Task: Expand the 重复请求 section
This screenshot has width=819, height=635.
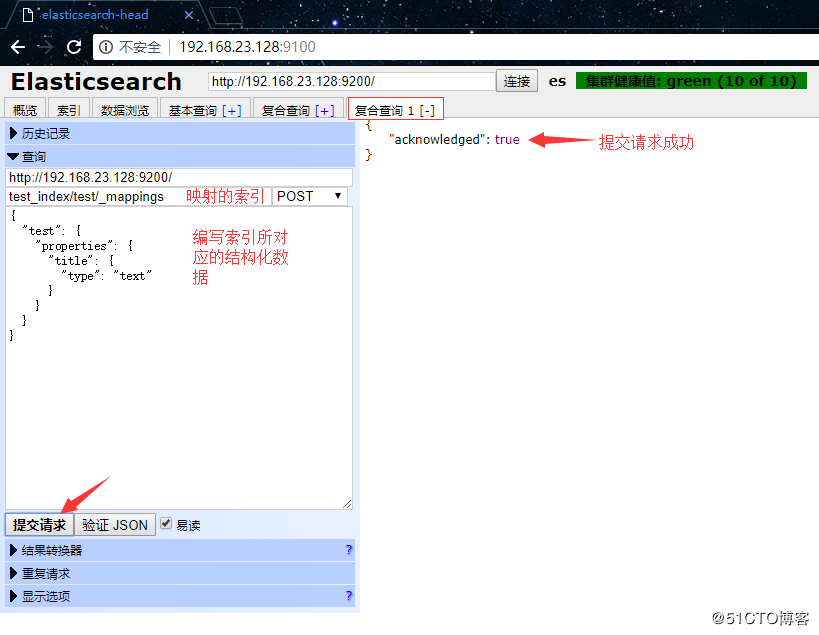Action: click(x=180, y=574)
